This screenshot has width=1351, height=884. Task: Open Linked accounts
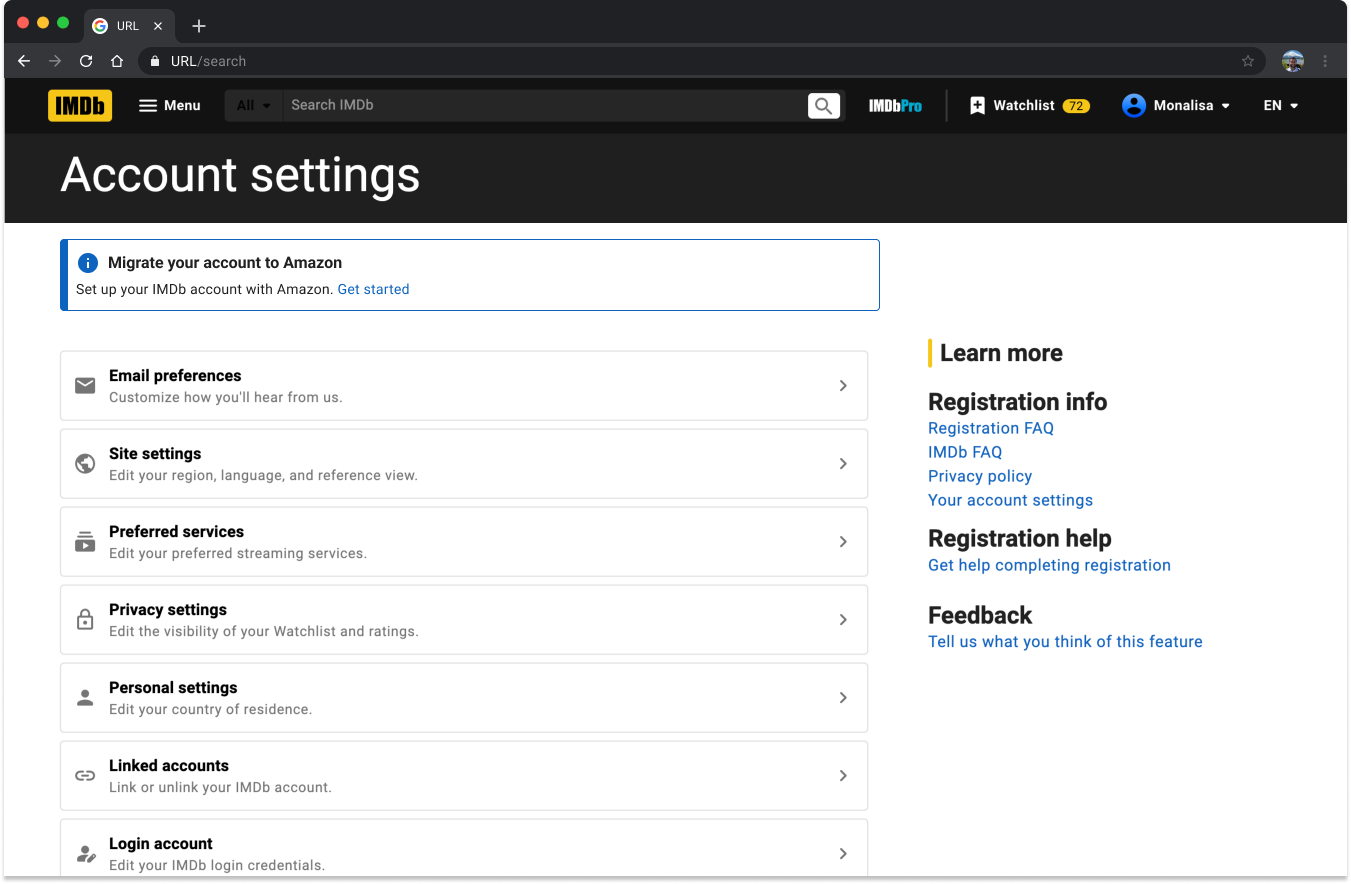coord(464,775)
